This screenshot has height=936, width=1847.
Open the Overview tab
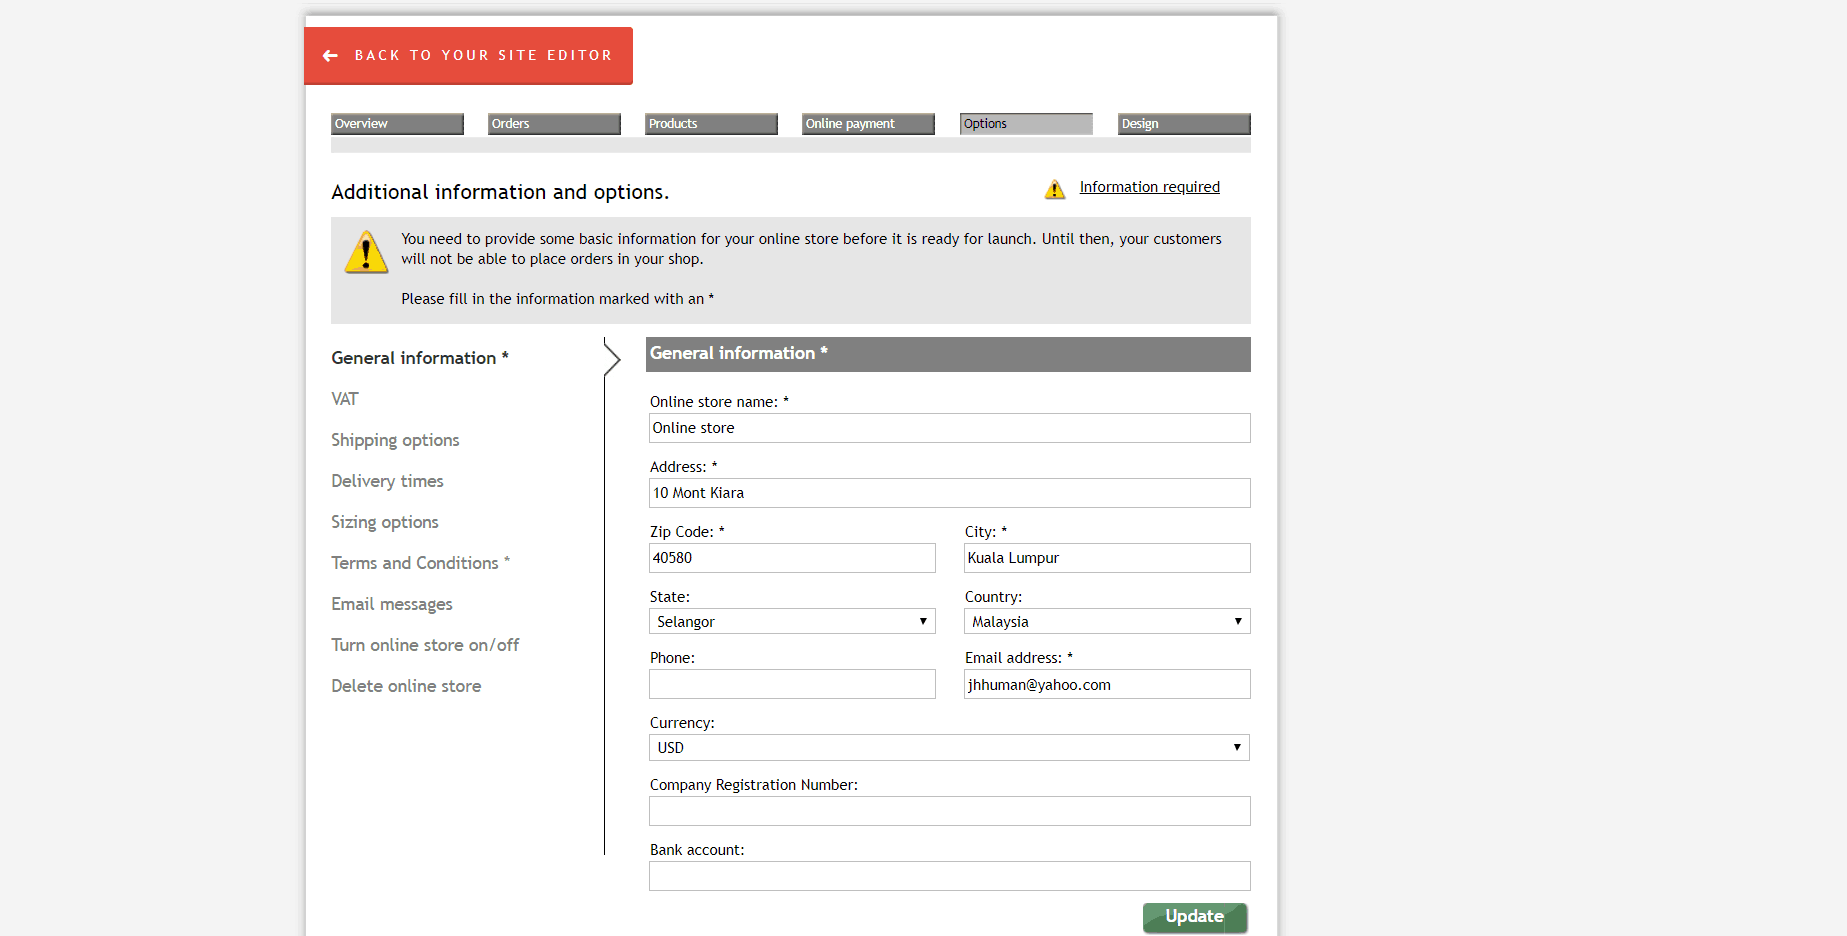[x=397, y=124]
